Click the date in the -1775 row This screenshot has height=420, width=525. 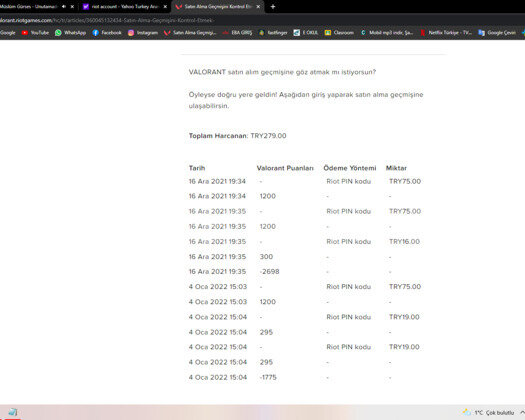pos(218,377)
